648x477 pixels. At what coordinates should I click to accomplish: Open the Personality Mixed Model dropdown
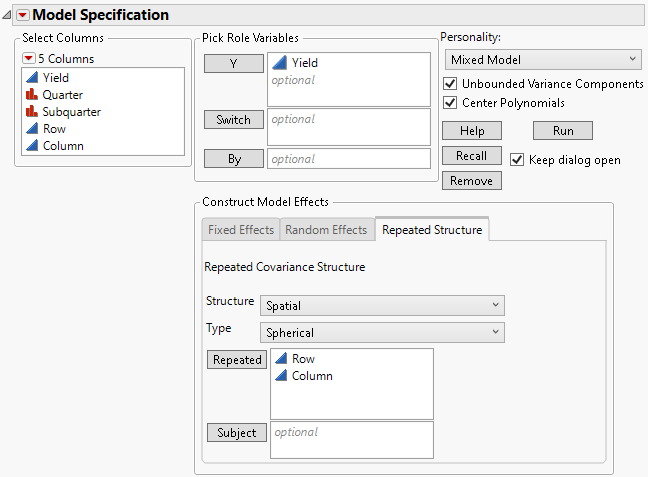[542, 60]
